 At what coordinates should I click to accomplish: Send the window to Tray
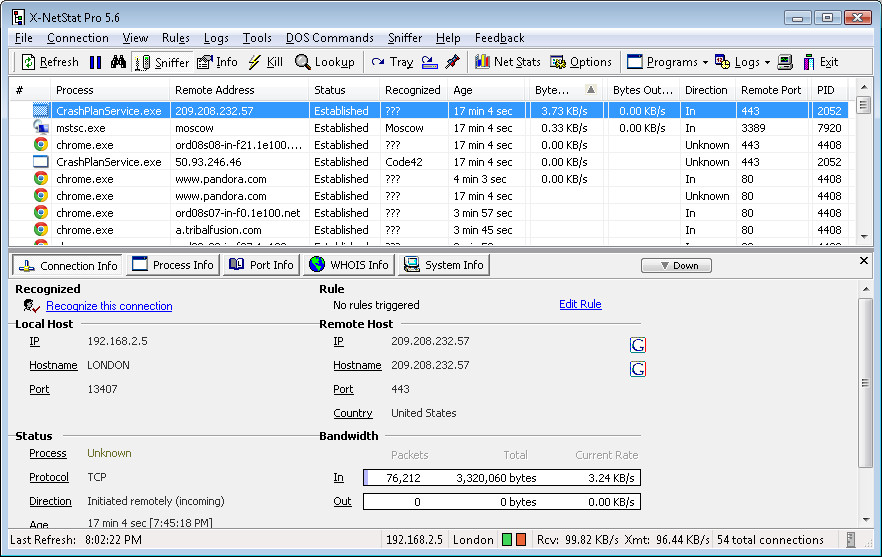(x=392, y=62)
